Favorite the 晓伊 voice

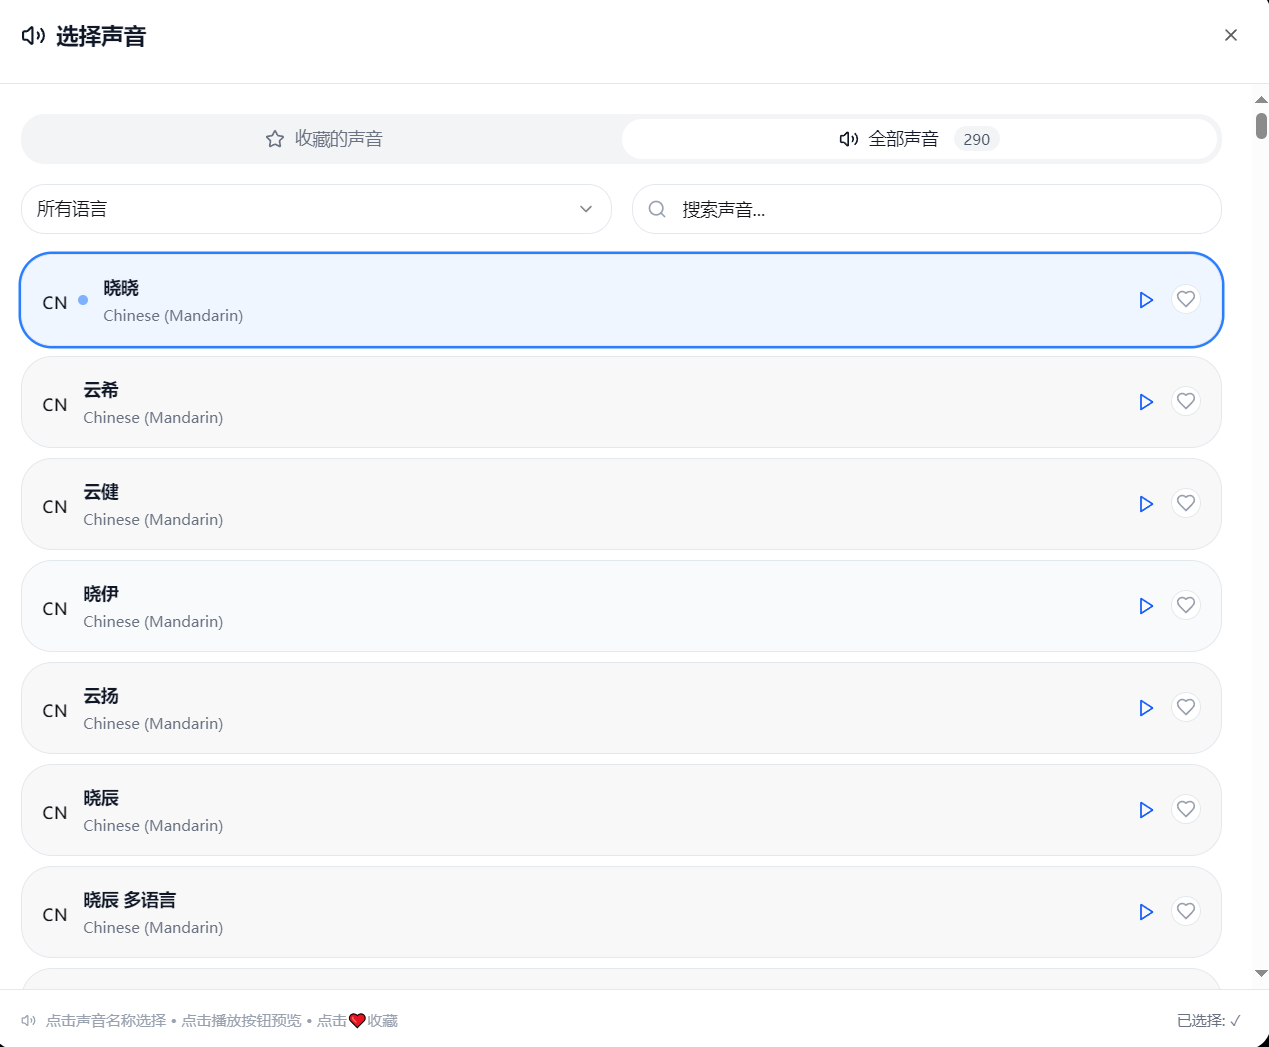click(1186, 606)
